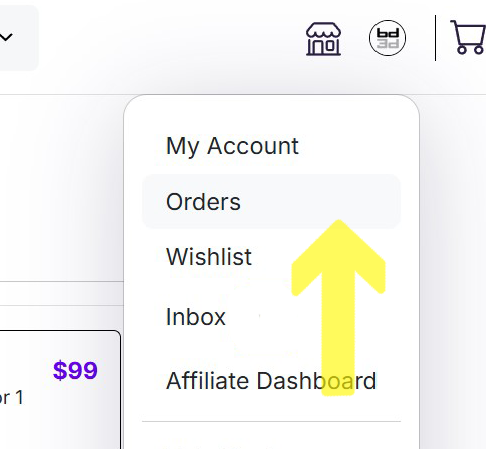Click the arrowhead tip near Orders row
This screenshot has width=486, height=449.
[338, 223]
